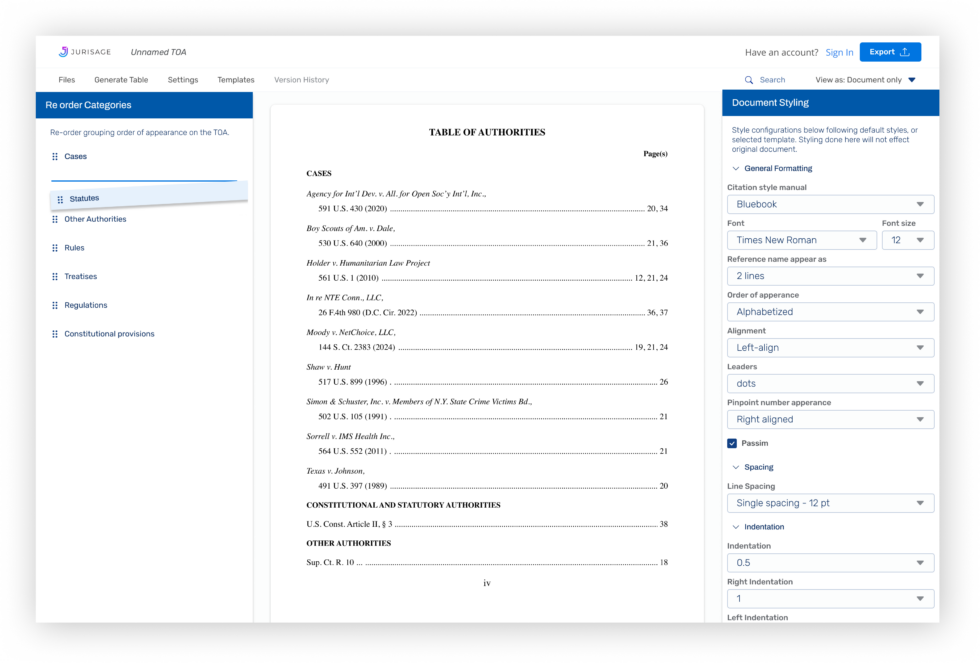Open the Leaders dropdown set to dots
Screen dimensions: 980x663
pyautogui.click(x=830, y=384)
